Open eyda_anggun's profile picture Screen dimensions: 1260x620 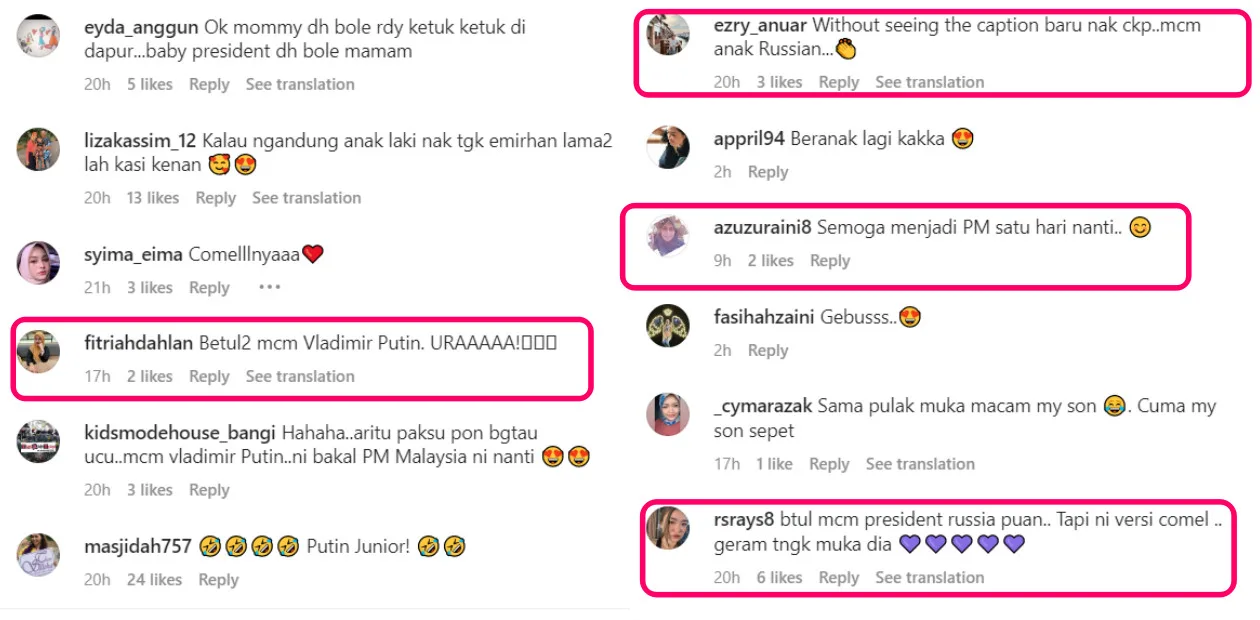(x=39, y=36)
